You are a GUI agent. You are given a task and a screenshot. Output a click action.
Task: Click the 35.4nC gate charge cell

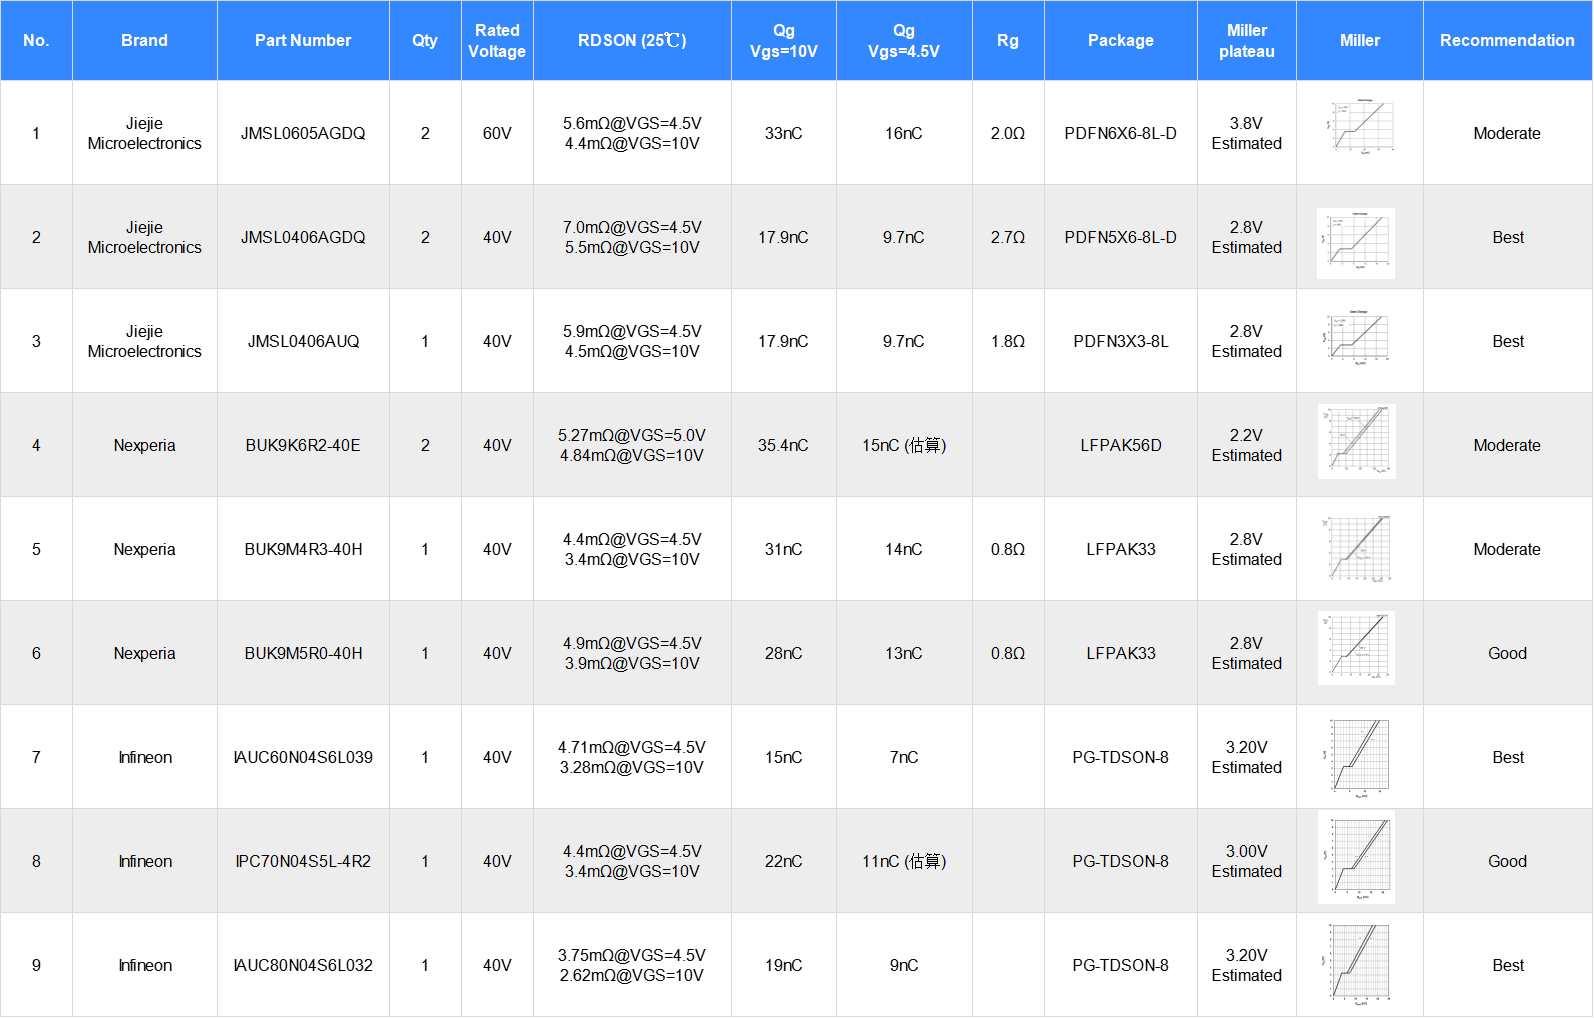783,445
